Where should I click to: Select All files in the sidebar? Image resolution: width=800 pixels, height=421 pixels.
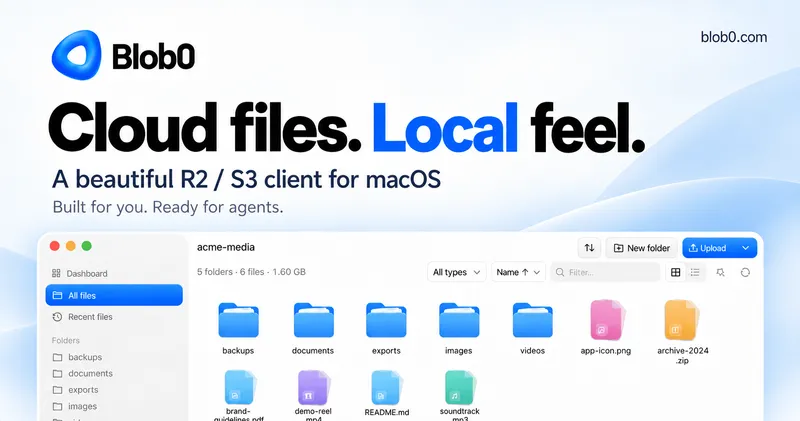click(114, 295)
